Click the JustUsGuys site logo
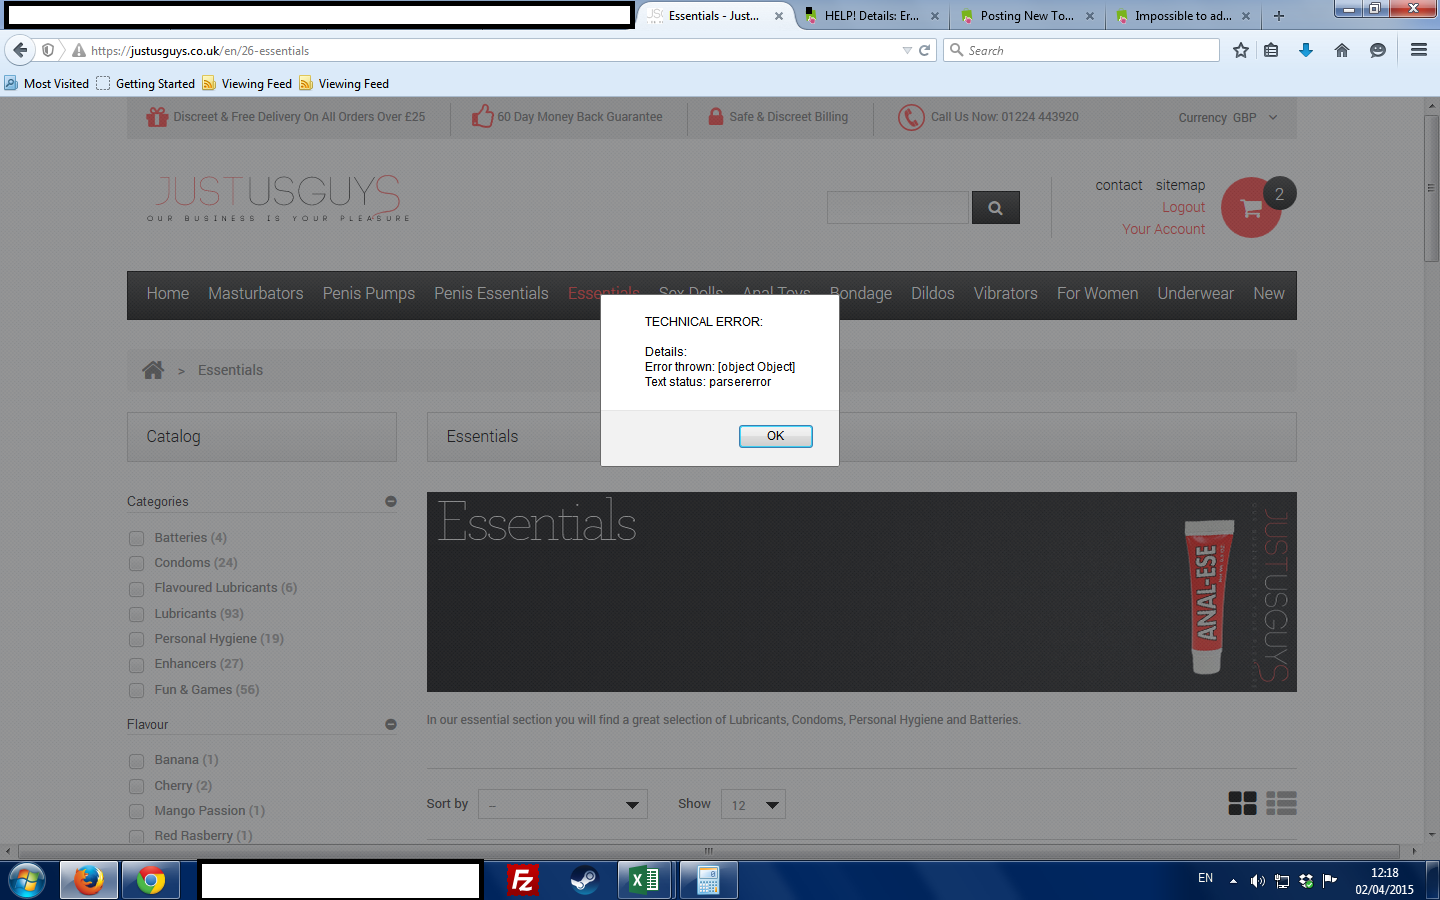This screenshot has width=1440, height=900. tap(278, 197)
